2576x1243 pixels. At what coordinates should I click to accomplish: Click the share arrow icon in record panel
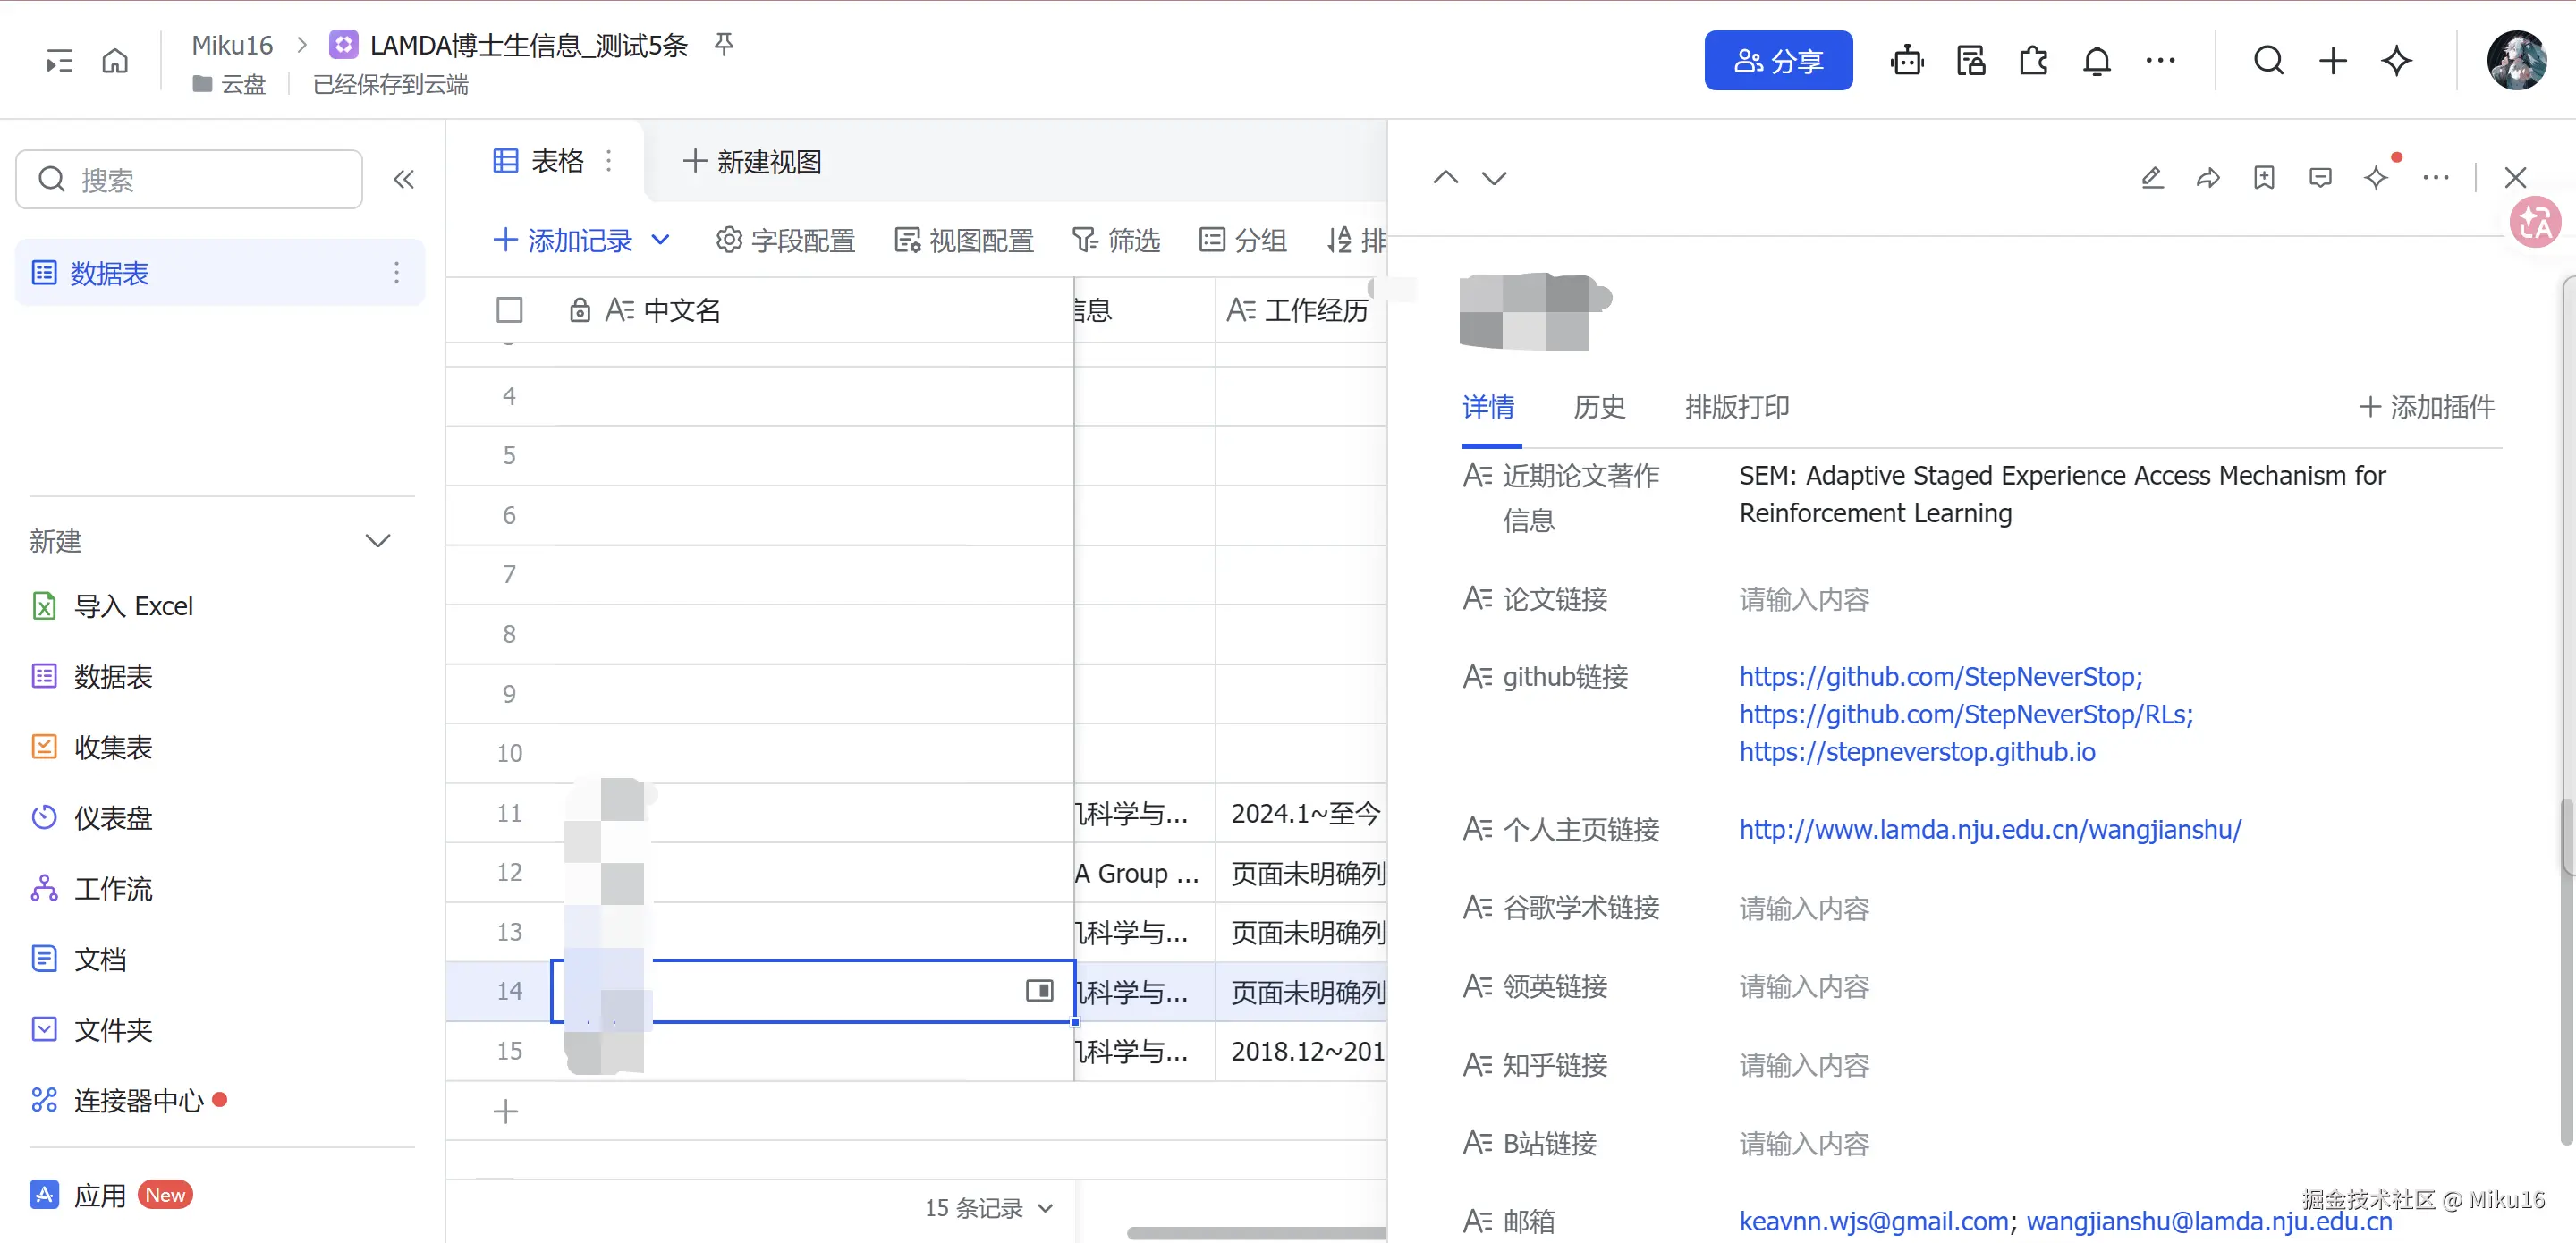(2208, 178)
